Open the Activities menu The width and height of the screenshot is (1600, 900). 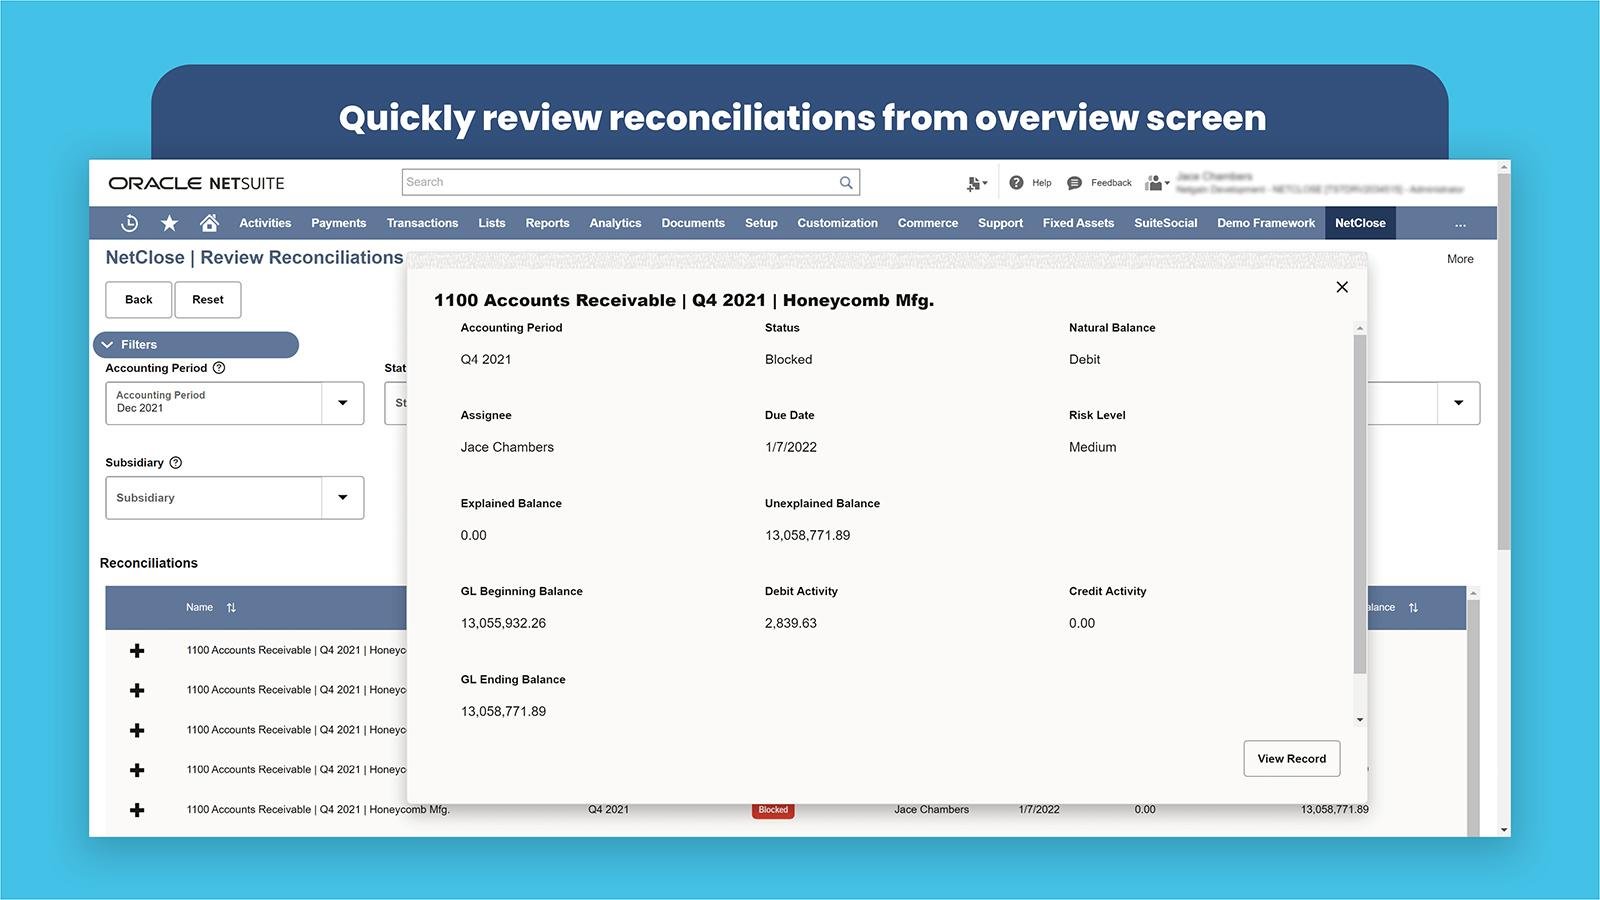(265, 223)
